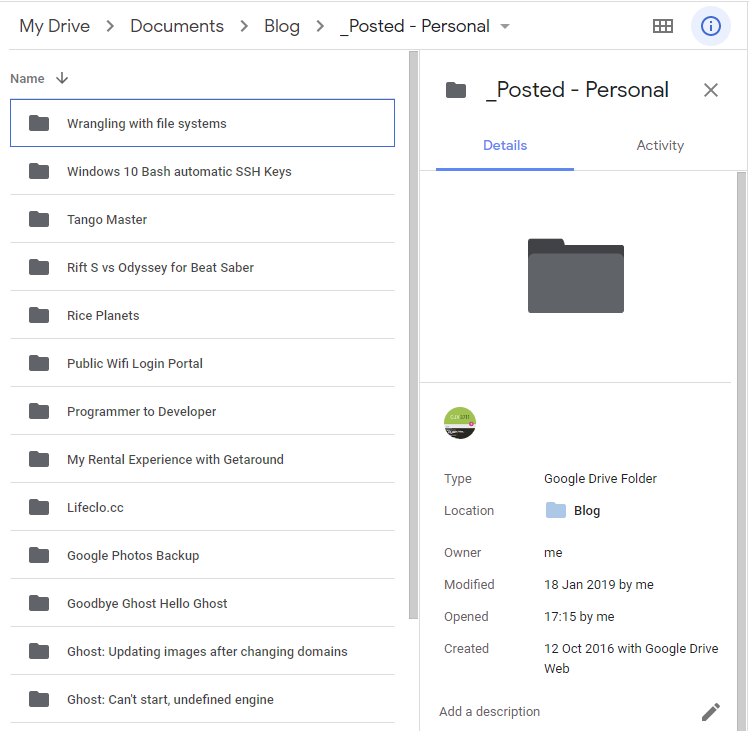The height and width of the screenshot is (731, 749).
Task: Go to Blog breadcrumb
Action: pyautogui.click(x=282, y=26)
